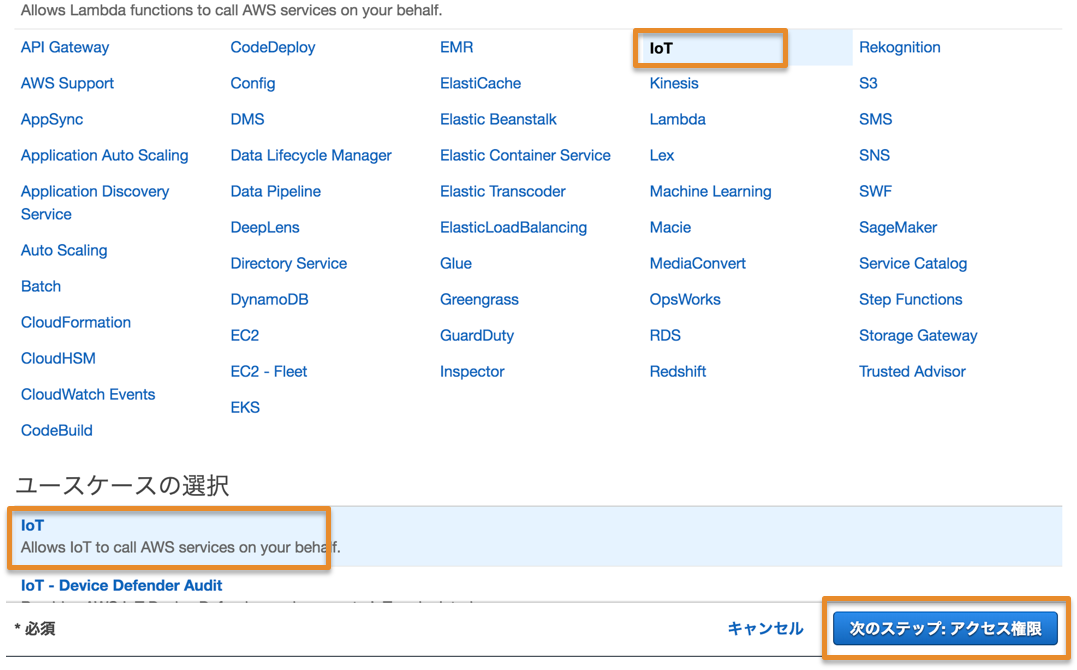The height and width of the screenshot is (670, 1077).
Task: Select Inspector service
Action: pyautogui.click(x=472, y=372)
